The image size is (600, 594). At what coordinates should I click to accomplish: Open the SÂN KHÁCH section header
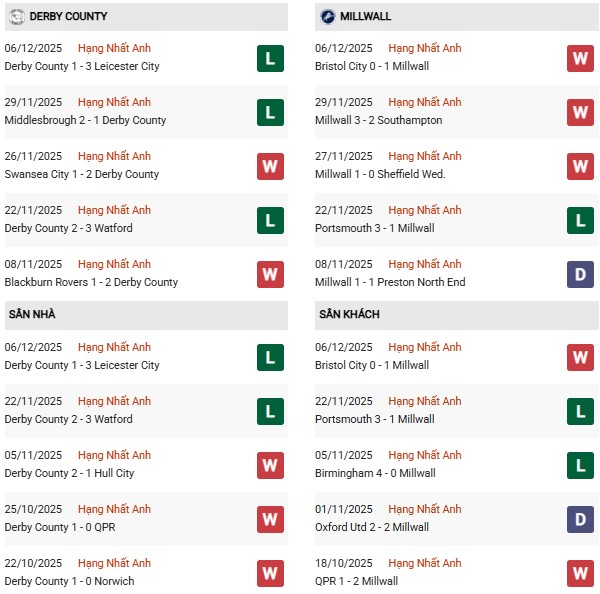click(x=349, y=314)
